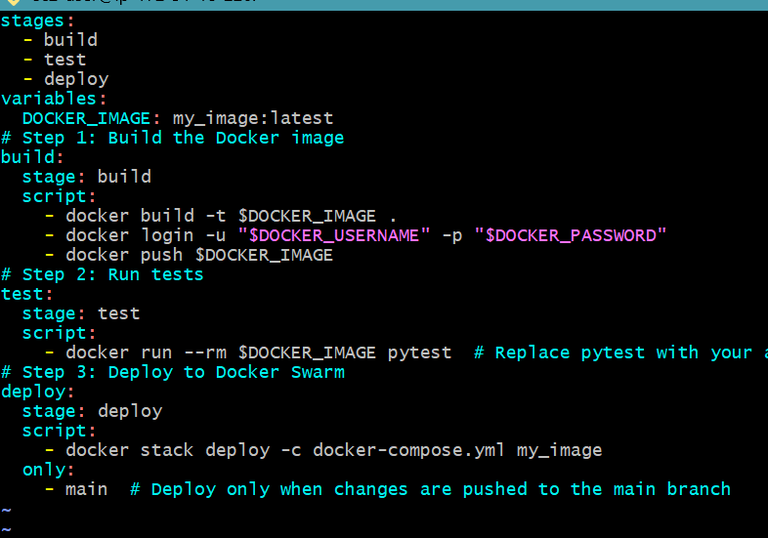Click 'docker login -u' in the build script
The width and height of the screenshot is (768, 538).
click(x=145, y=236)
